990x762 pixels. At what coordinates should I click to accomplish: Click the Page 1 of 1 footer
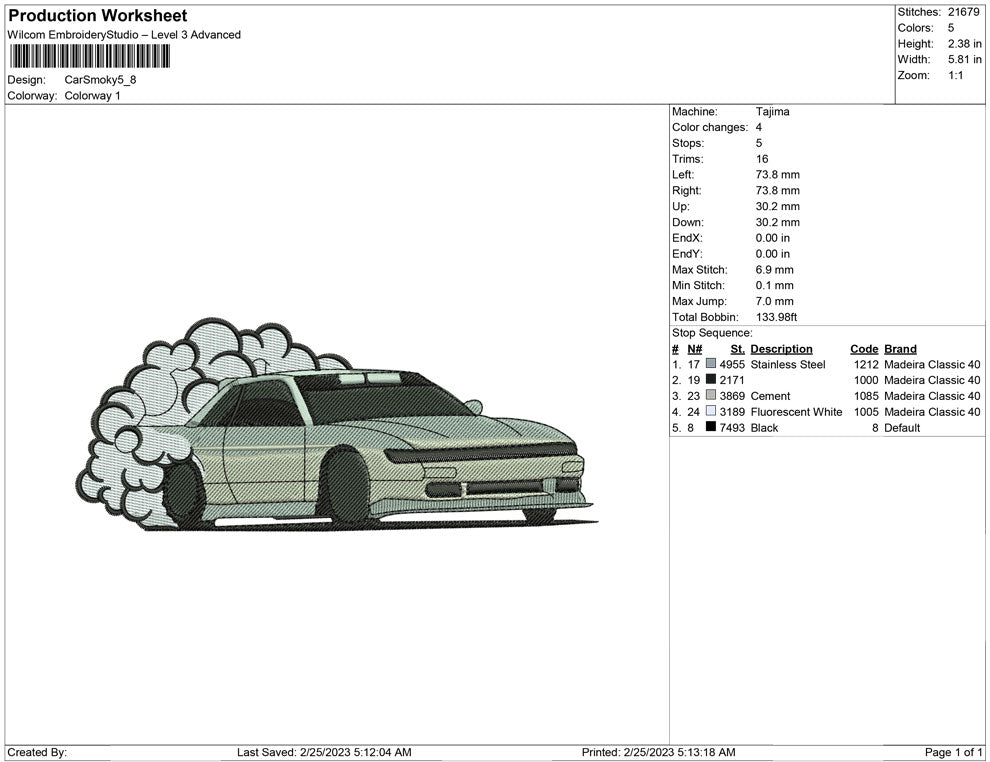coord(954,752)
